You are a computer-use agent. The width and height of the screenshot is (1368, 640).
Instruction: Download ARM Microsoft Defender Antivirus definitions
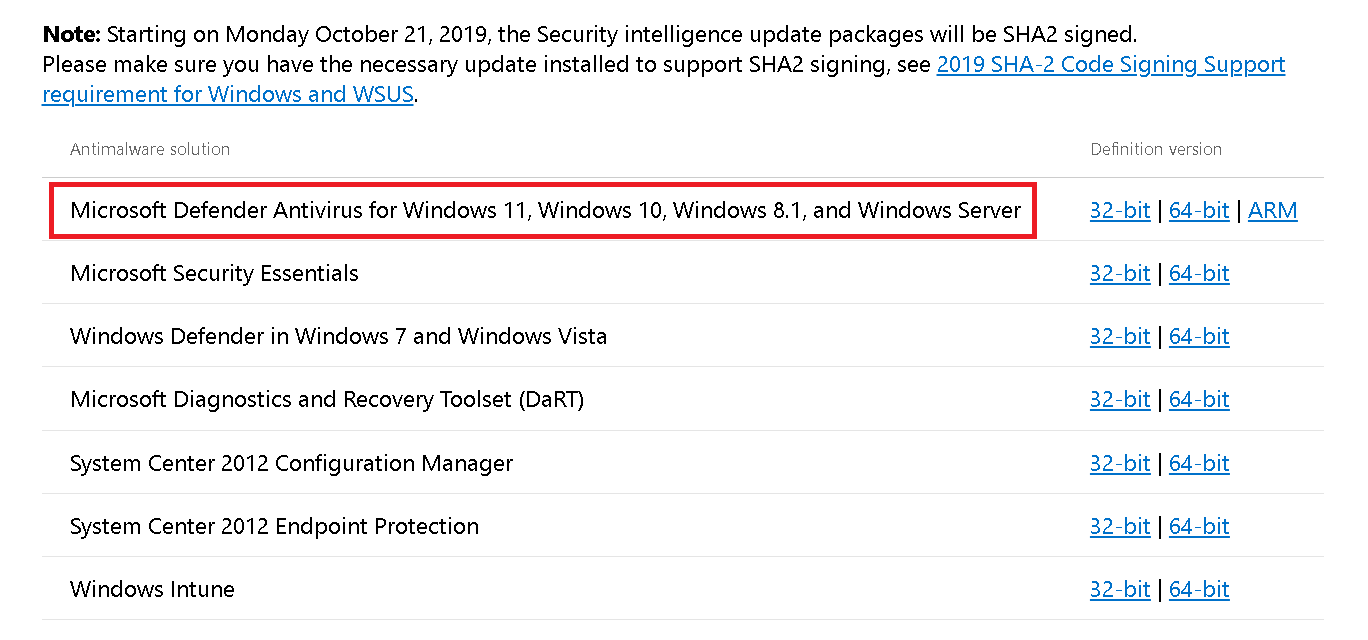(1272, 211)
